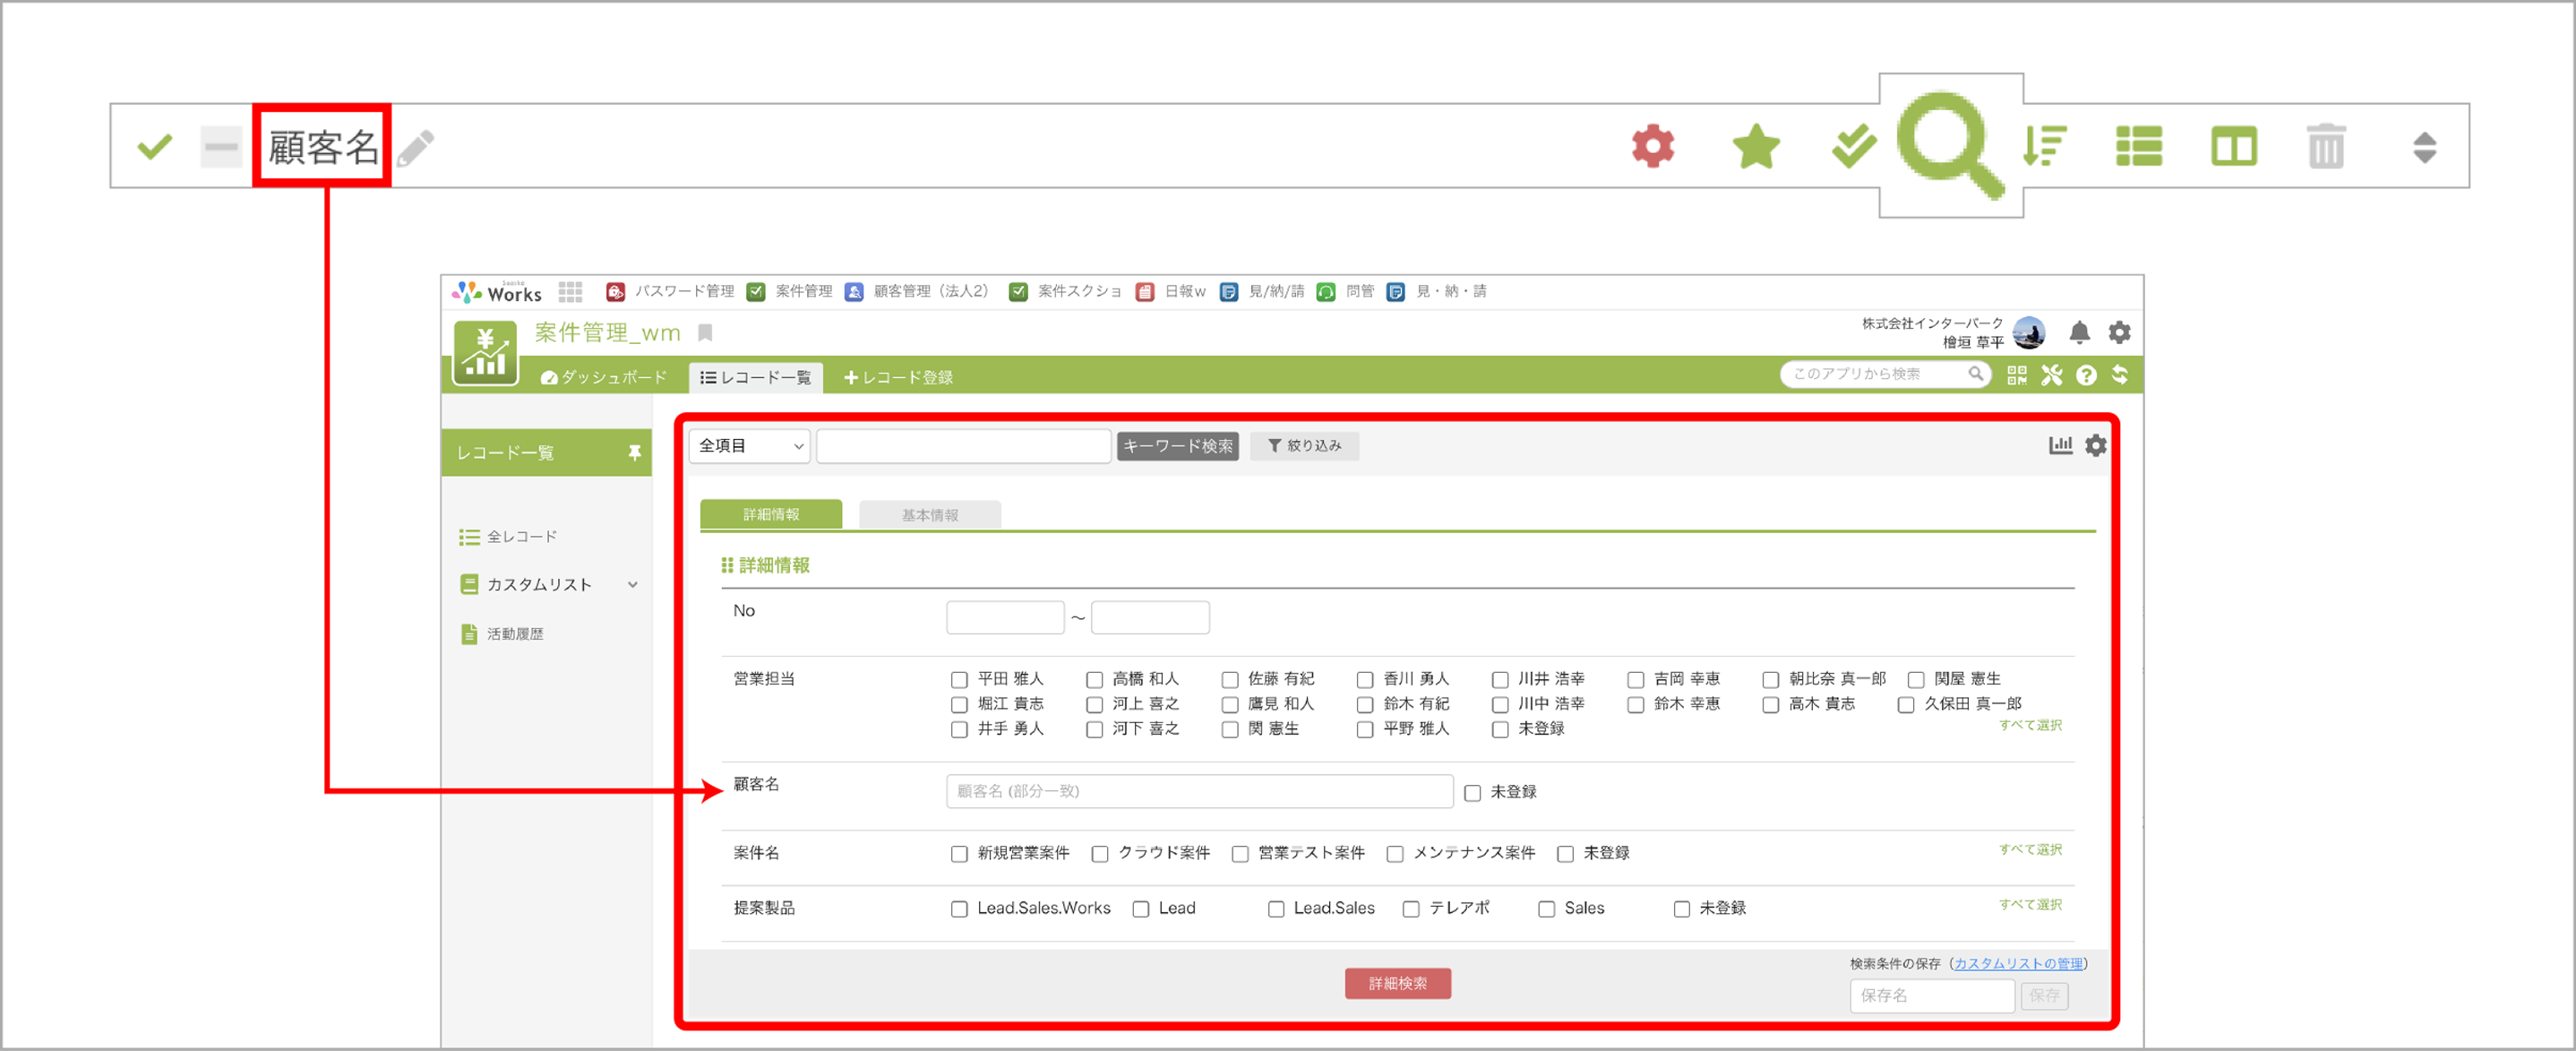Open パスワード管理 app in top bar
This screenshot has height=1051, width=2576.
[x=671, y=292]
